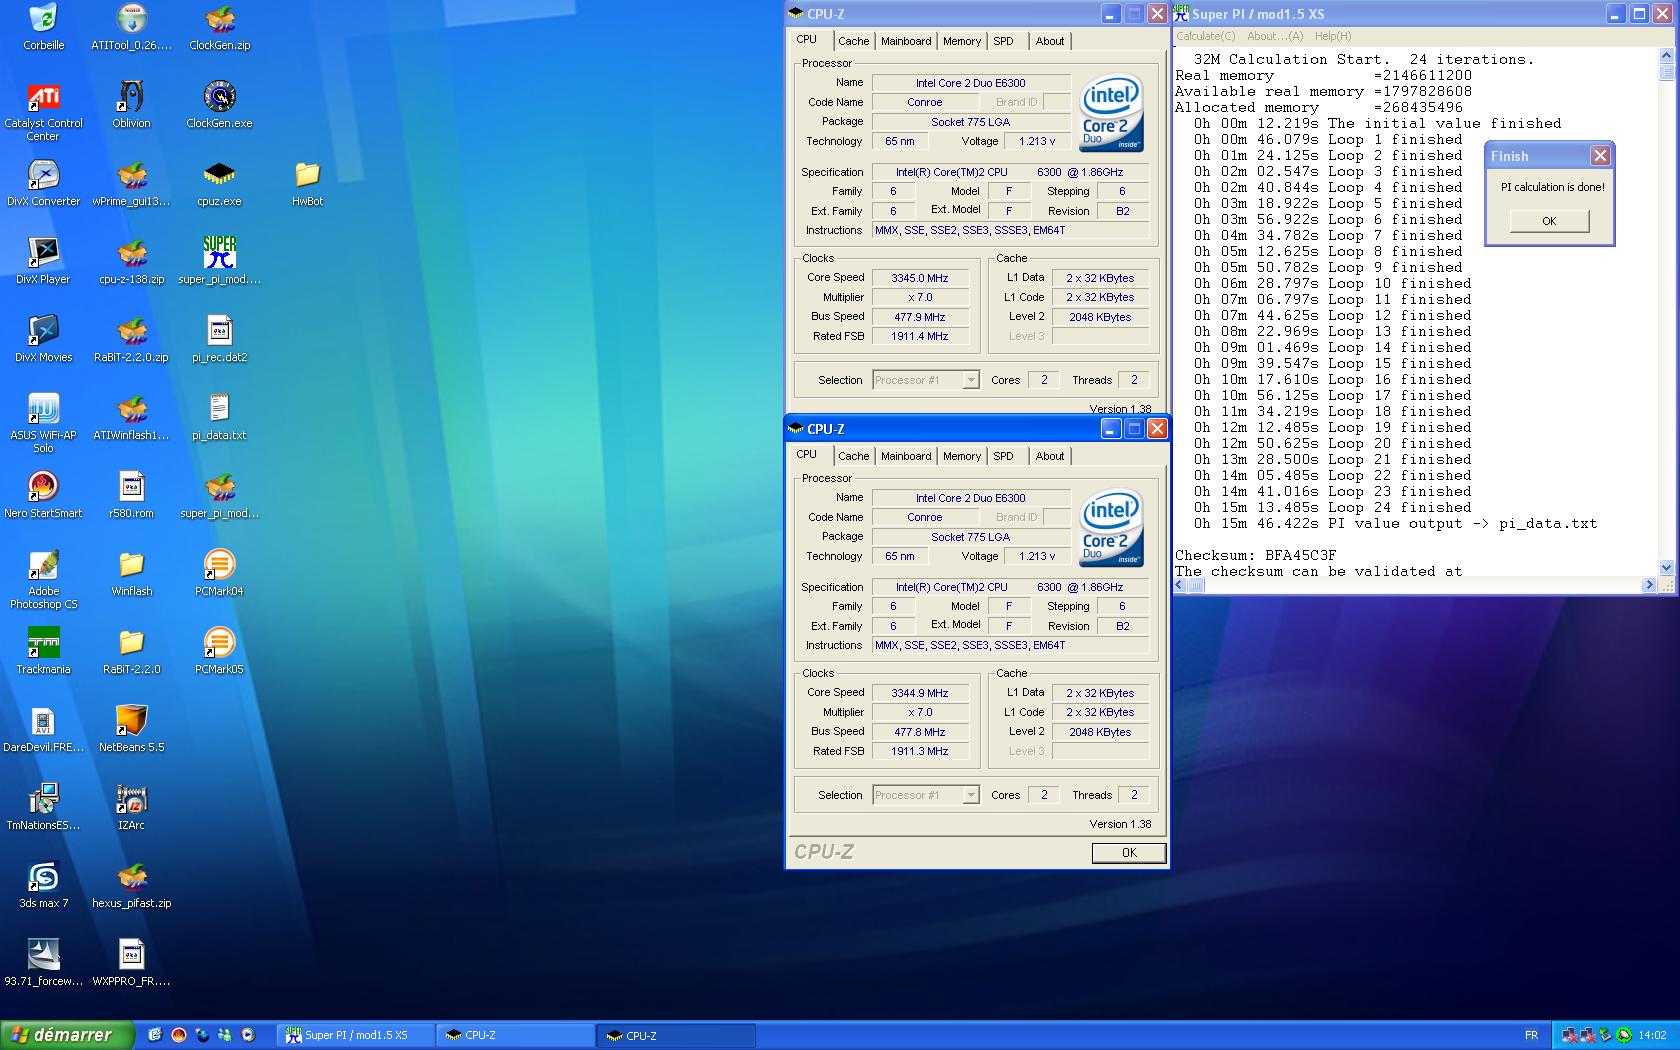Open DivX Converter shortcut
The height and width of the screenshot is (1050, 1680).
pos(43,174)
